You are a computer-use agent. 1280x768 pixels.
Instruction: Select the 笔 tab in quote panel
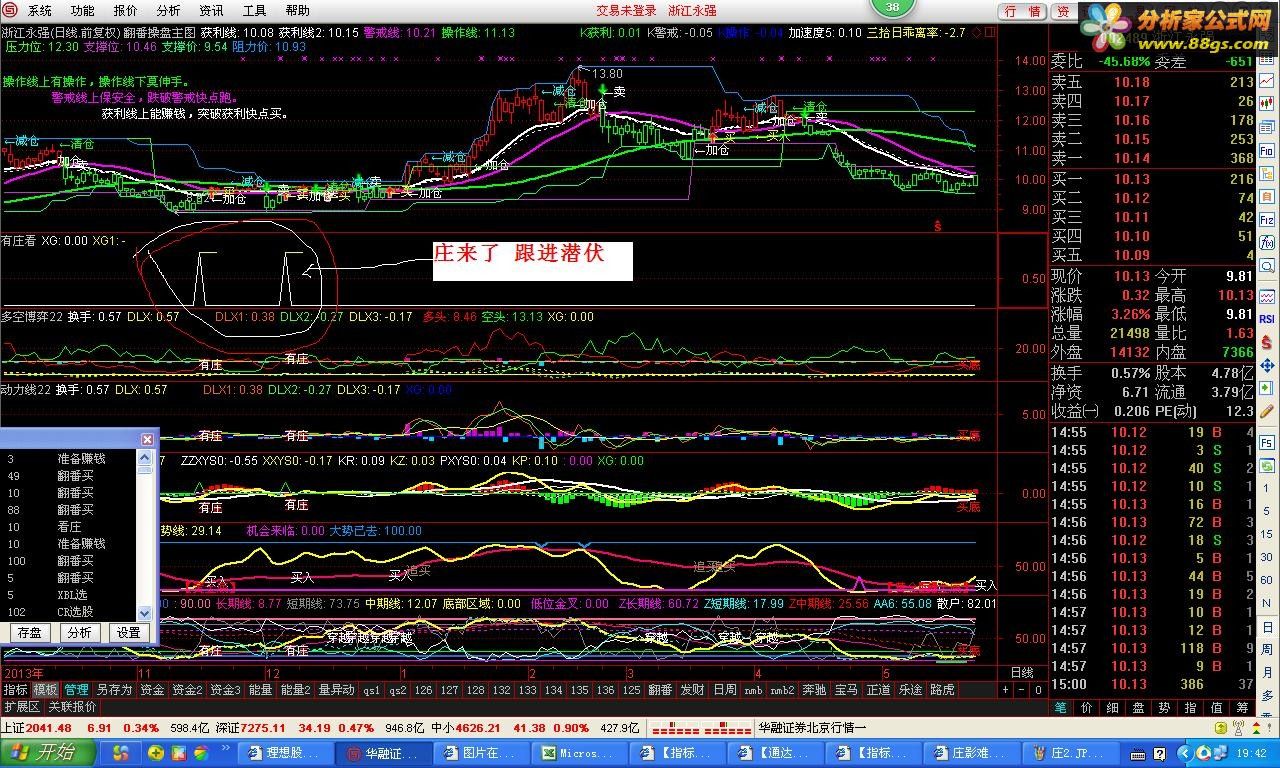[1061, 707]
